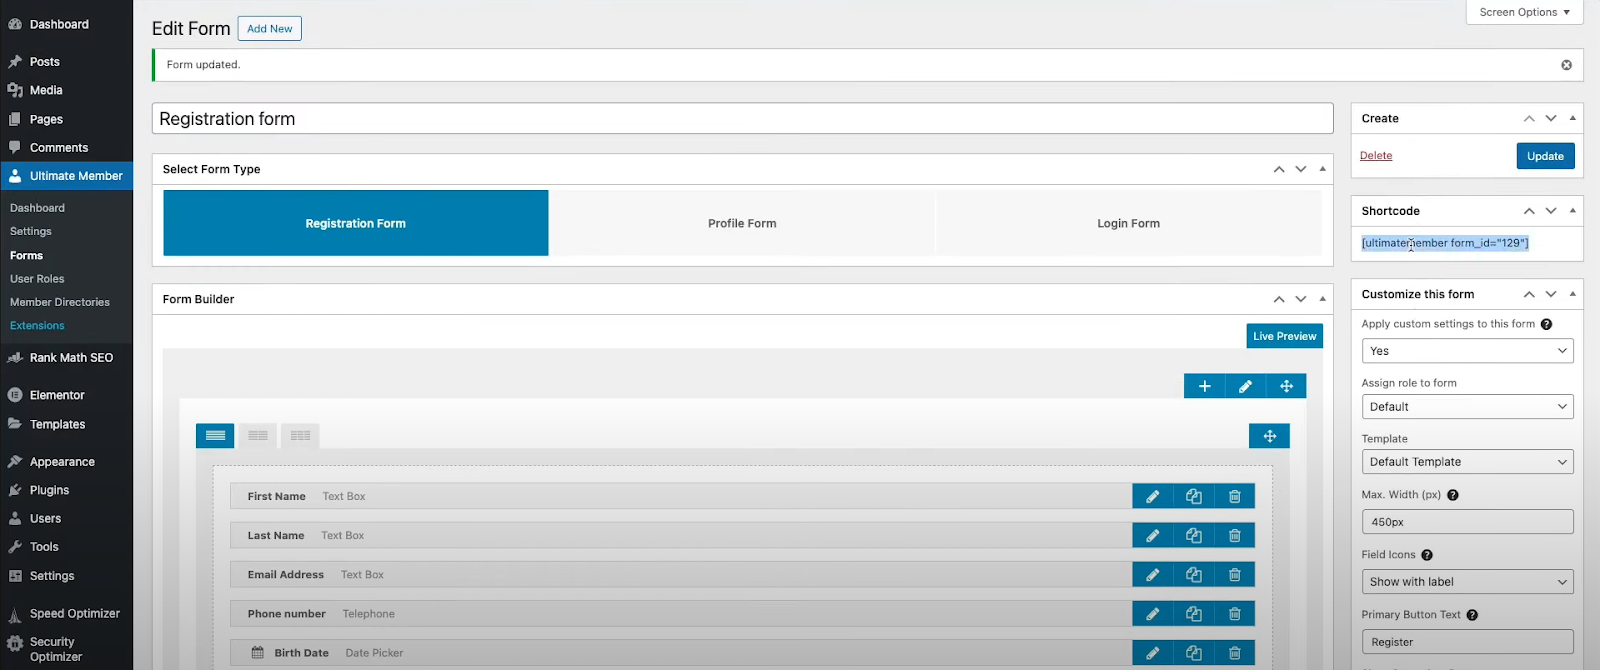The width and height of the screenshot is (1600, 670).
Task: Open the Template dropdown
Action: click(1467, 462)
